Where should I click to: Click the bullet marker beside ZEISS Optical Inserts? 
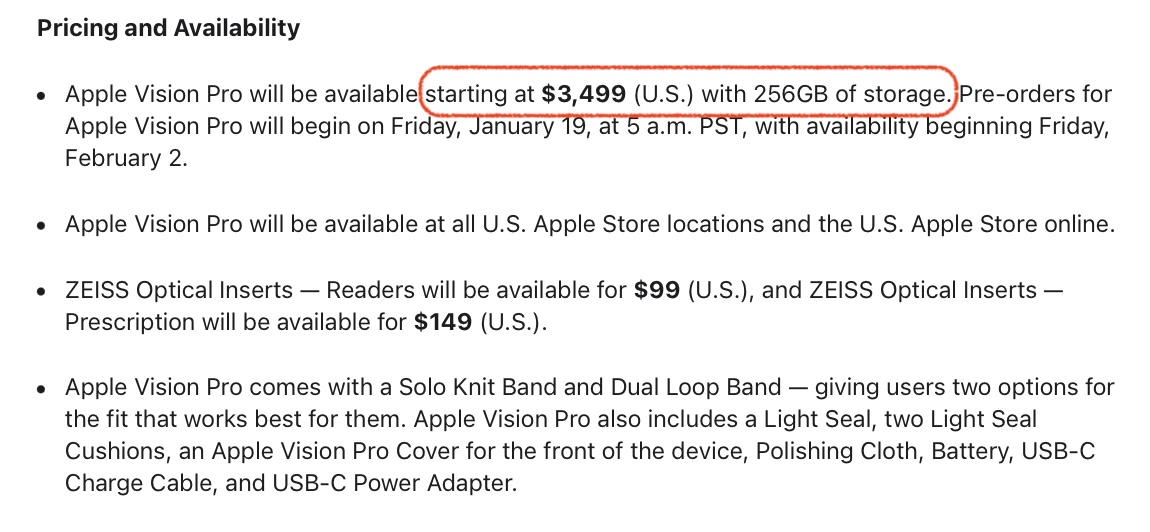coord(40,293)
